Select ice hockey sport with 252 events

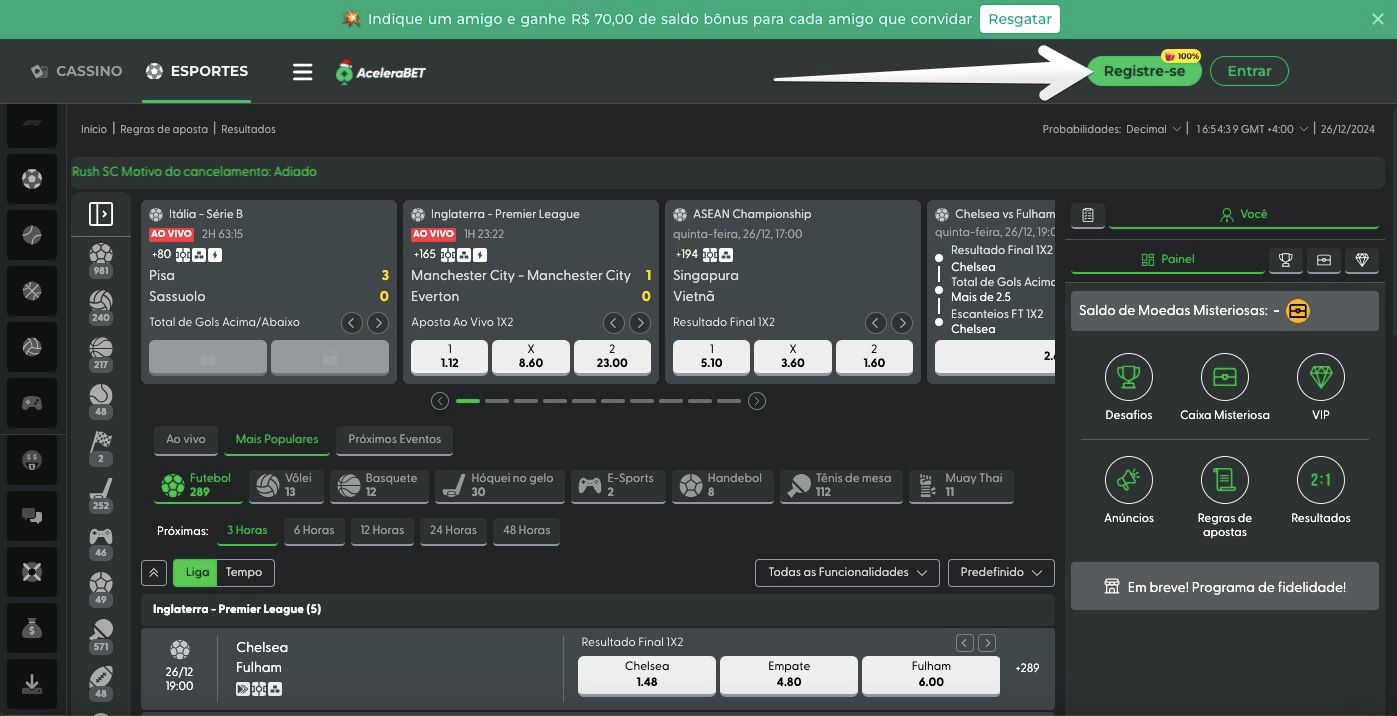[100, 495]
